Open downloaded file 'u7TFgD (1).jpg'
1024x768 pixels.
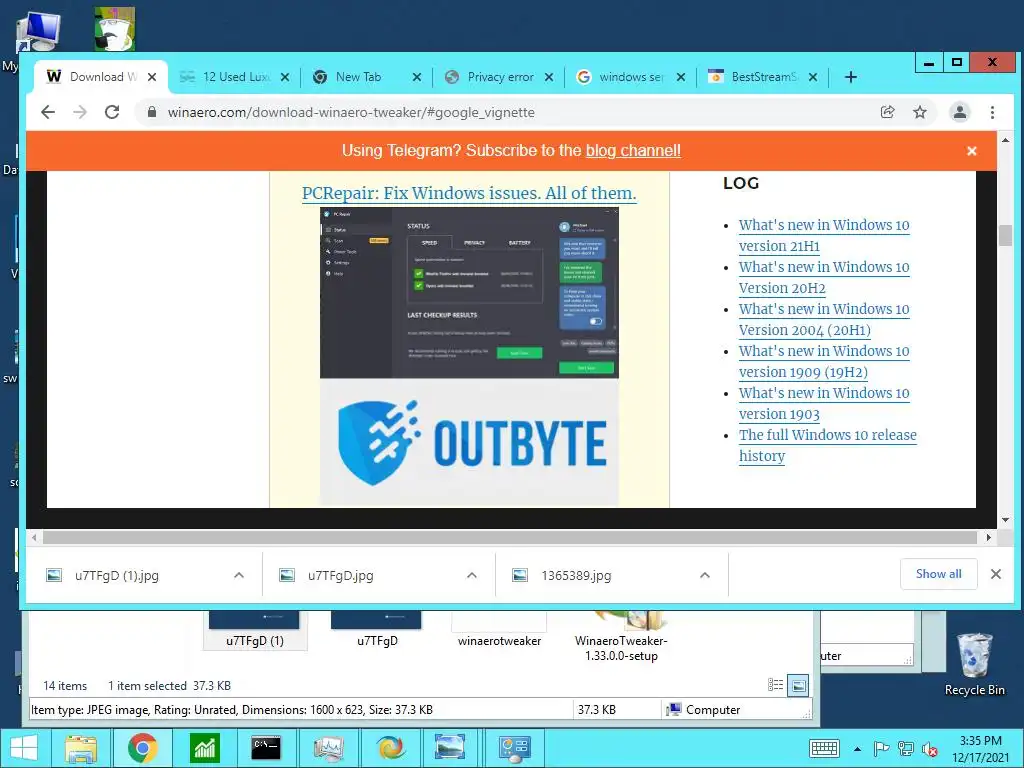point(116,575)
